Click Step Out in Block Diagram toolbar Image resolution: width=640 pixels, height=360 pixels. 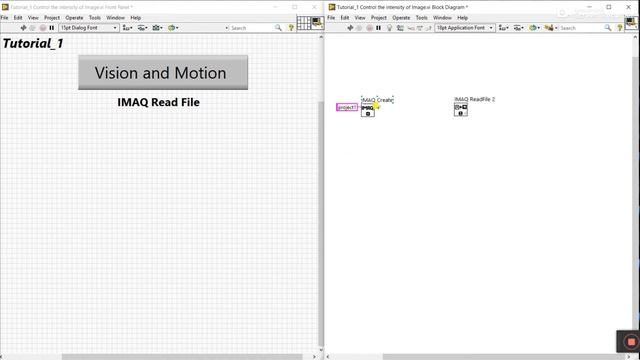tap(429, 28)
